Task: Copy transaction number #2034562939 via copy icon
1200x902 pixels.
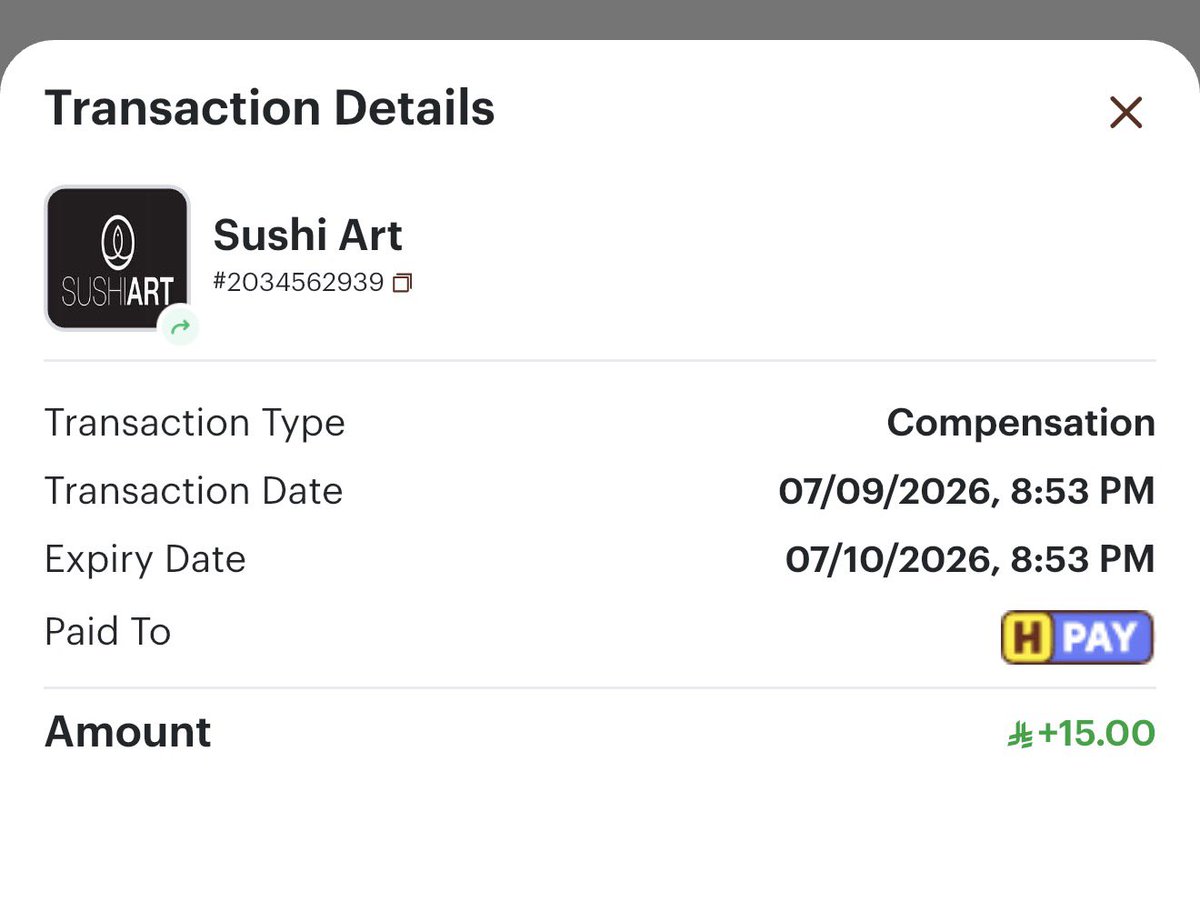Action: pyautogui.click(x=402, y=283)
